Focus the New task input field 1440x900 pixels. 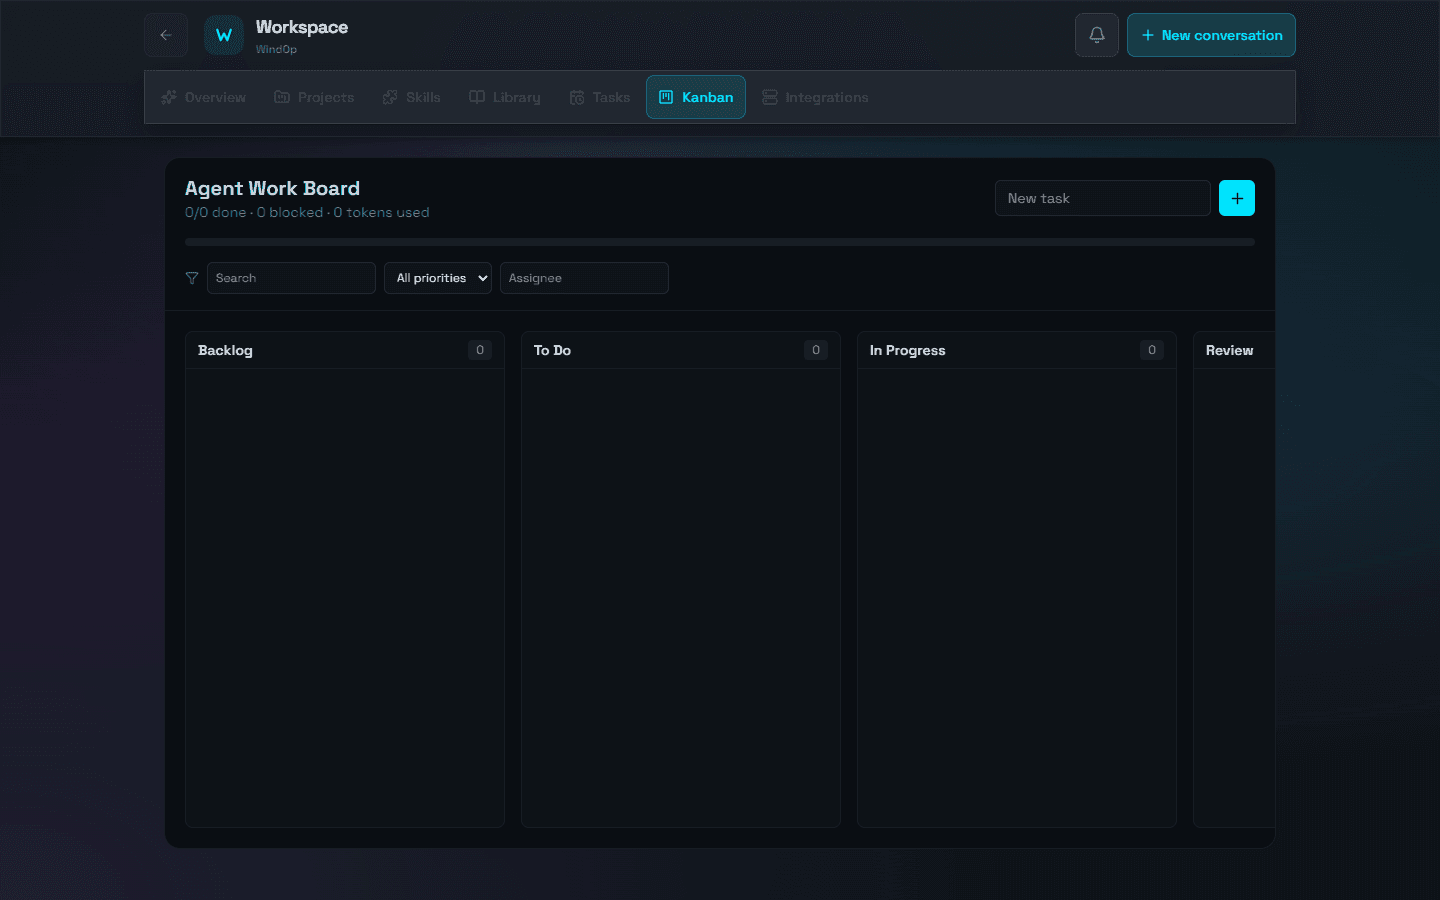pos(1103,198)
